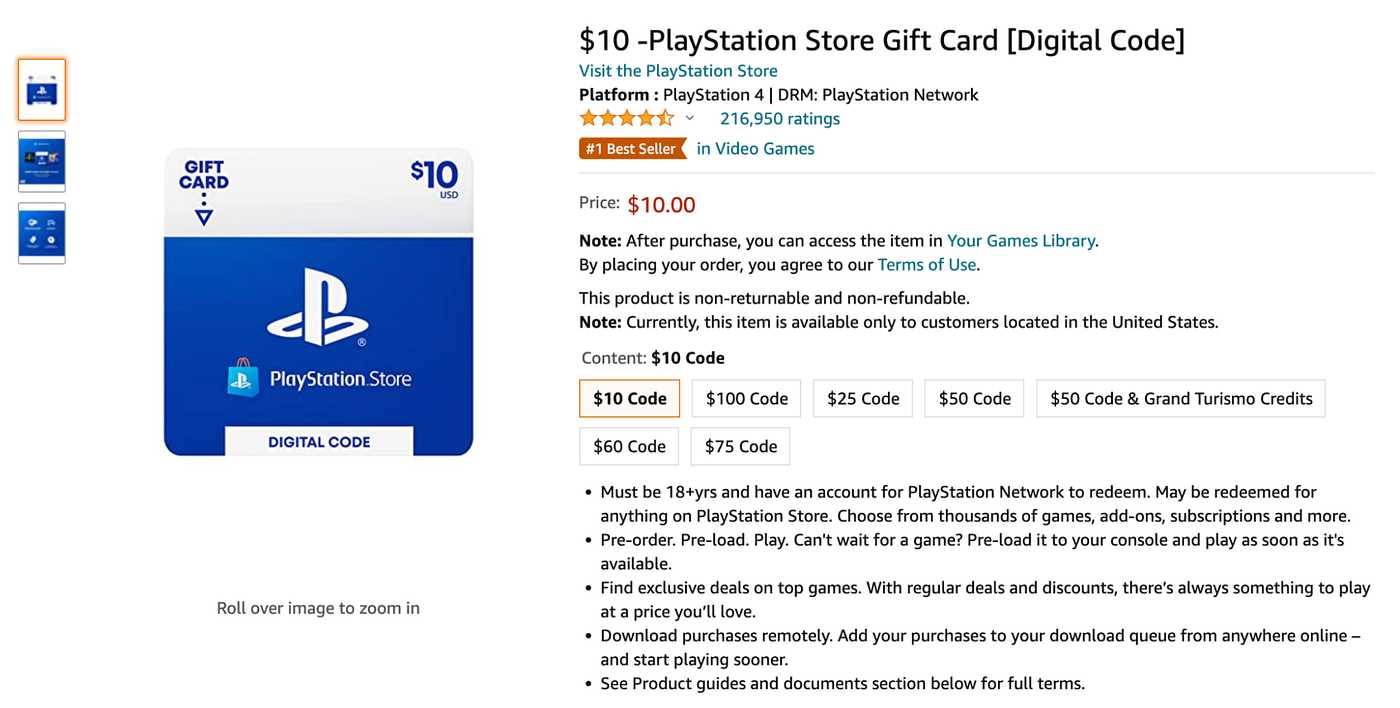1400x708 pixels.
Task: Click the star rating icons
Action: (626, 119)
